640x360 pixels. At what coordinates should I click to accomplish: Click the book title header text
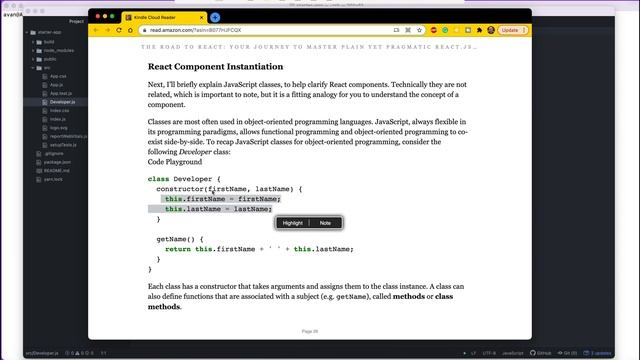(x=309, y=47)
